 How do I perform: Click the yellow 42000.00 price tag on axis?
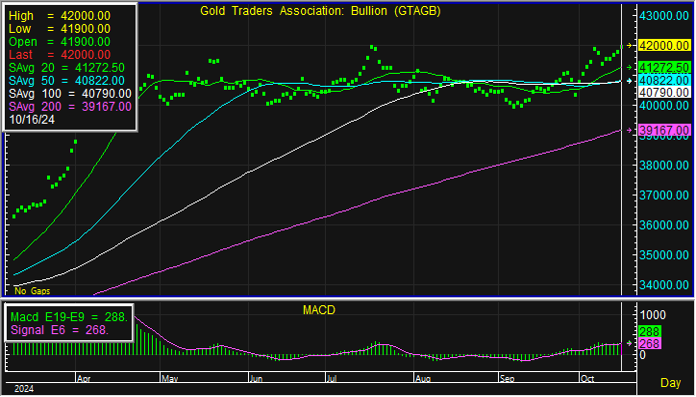click(664, 45)
